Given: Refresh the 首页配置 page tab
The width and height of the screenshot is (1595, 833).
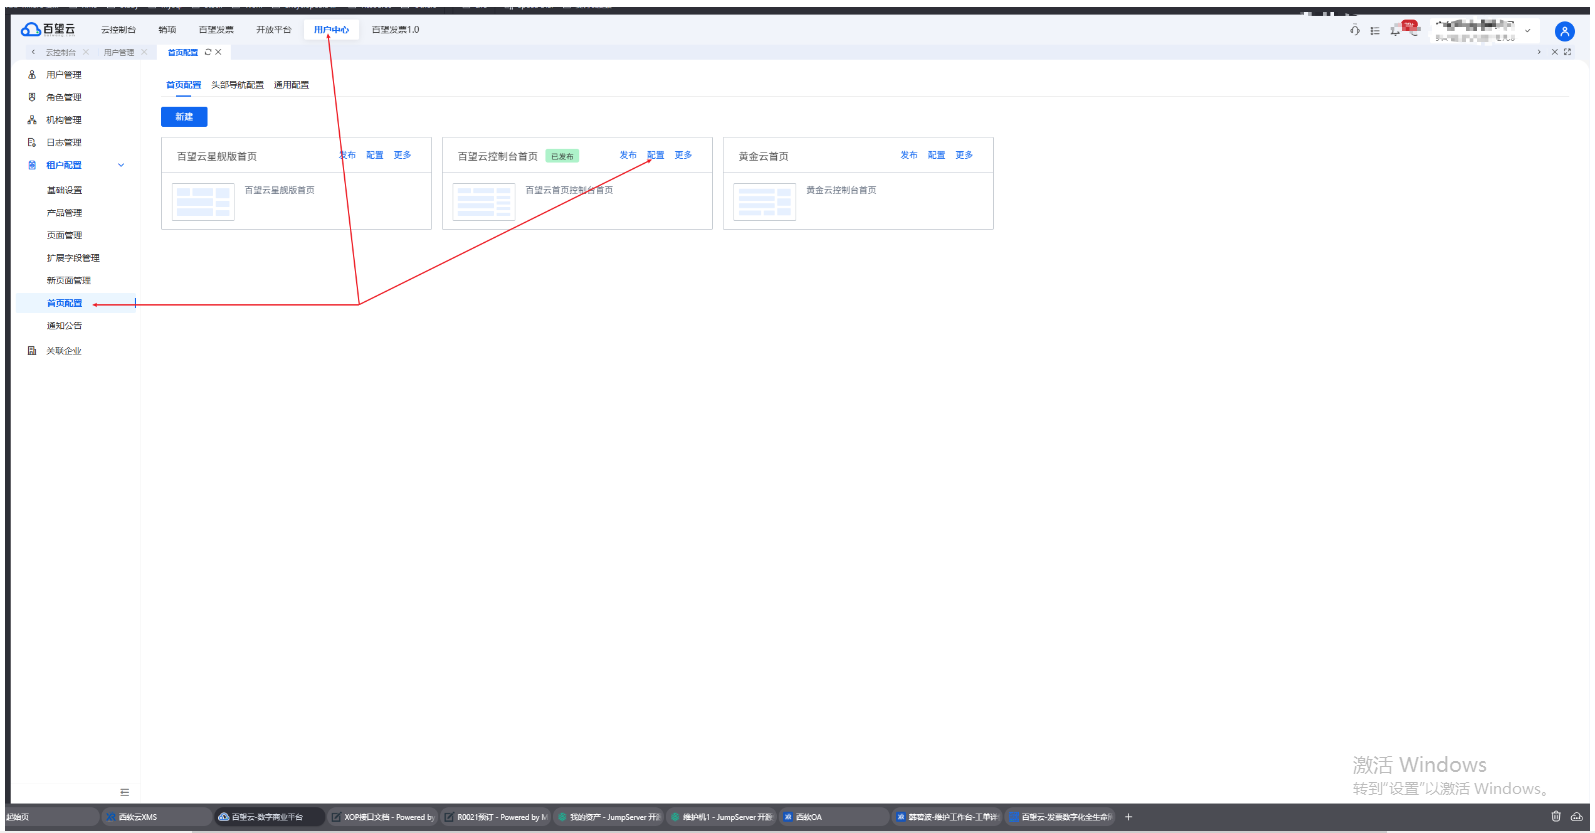Looking at the screenshot, I should [208, 52].
